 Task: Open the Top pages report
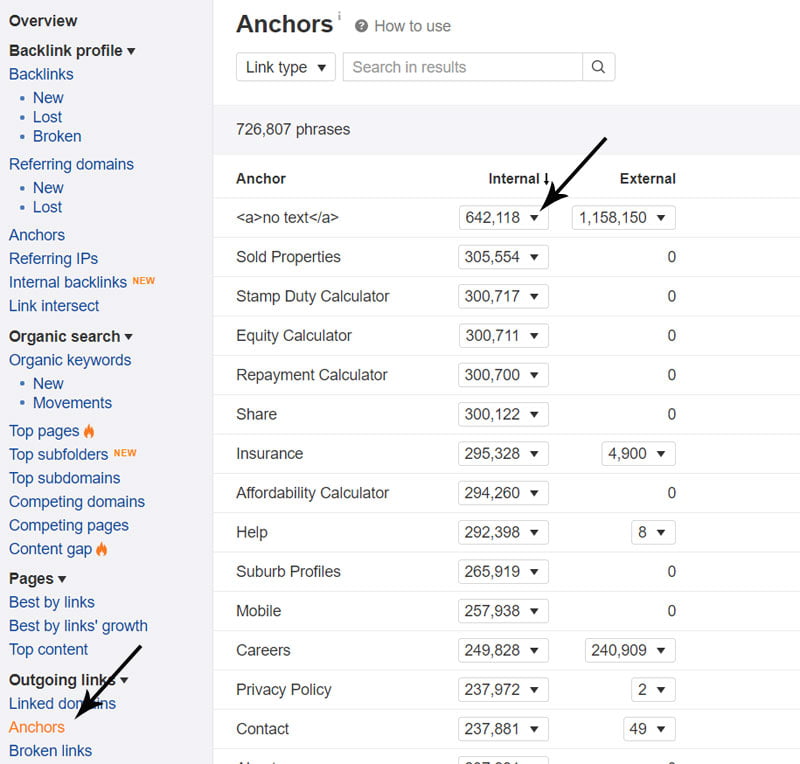44,431
